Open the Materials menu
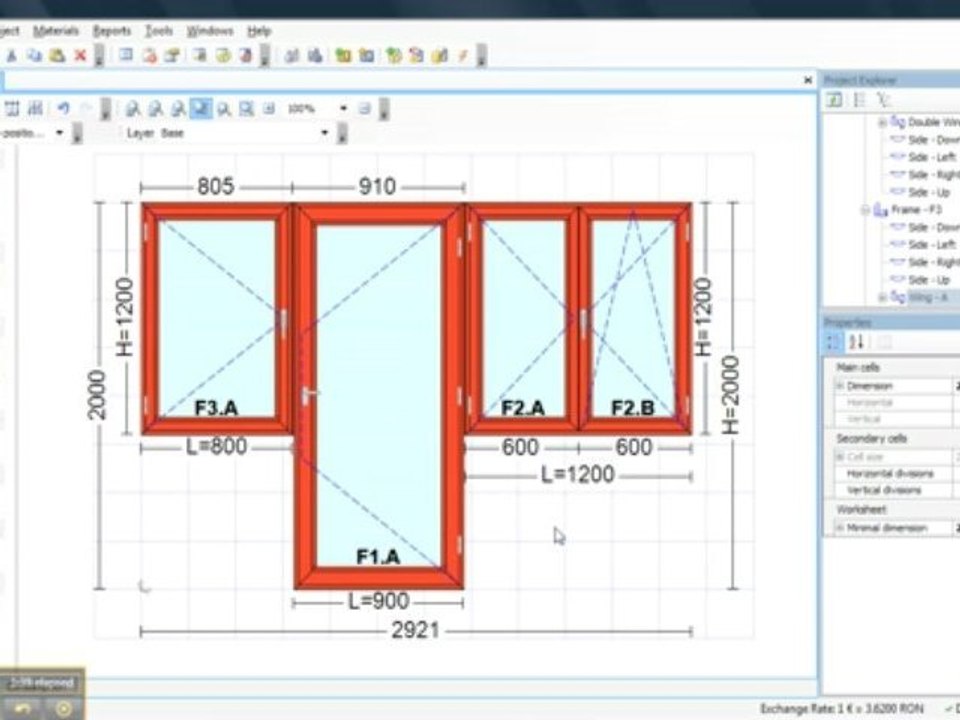This screenshot has width=960, height=720. click(x=56, y=31)
